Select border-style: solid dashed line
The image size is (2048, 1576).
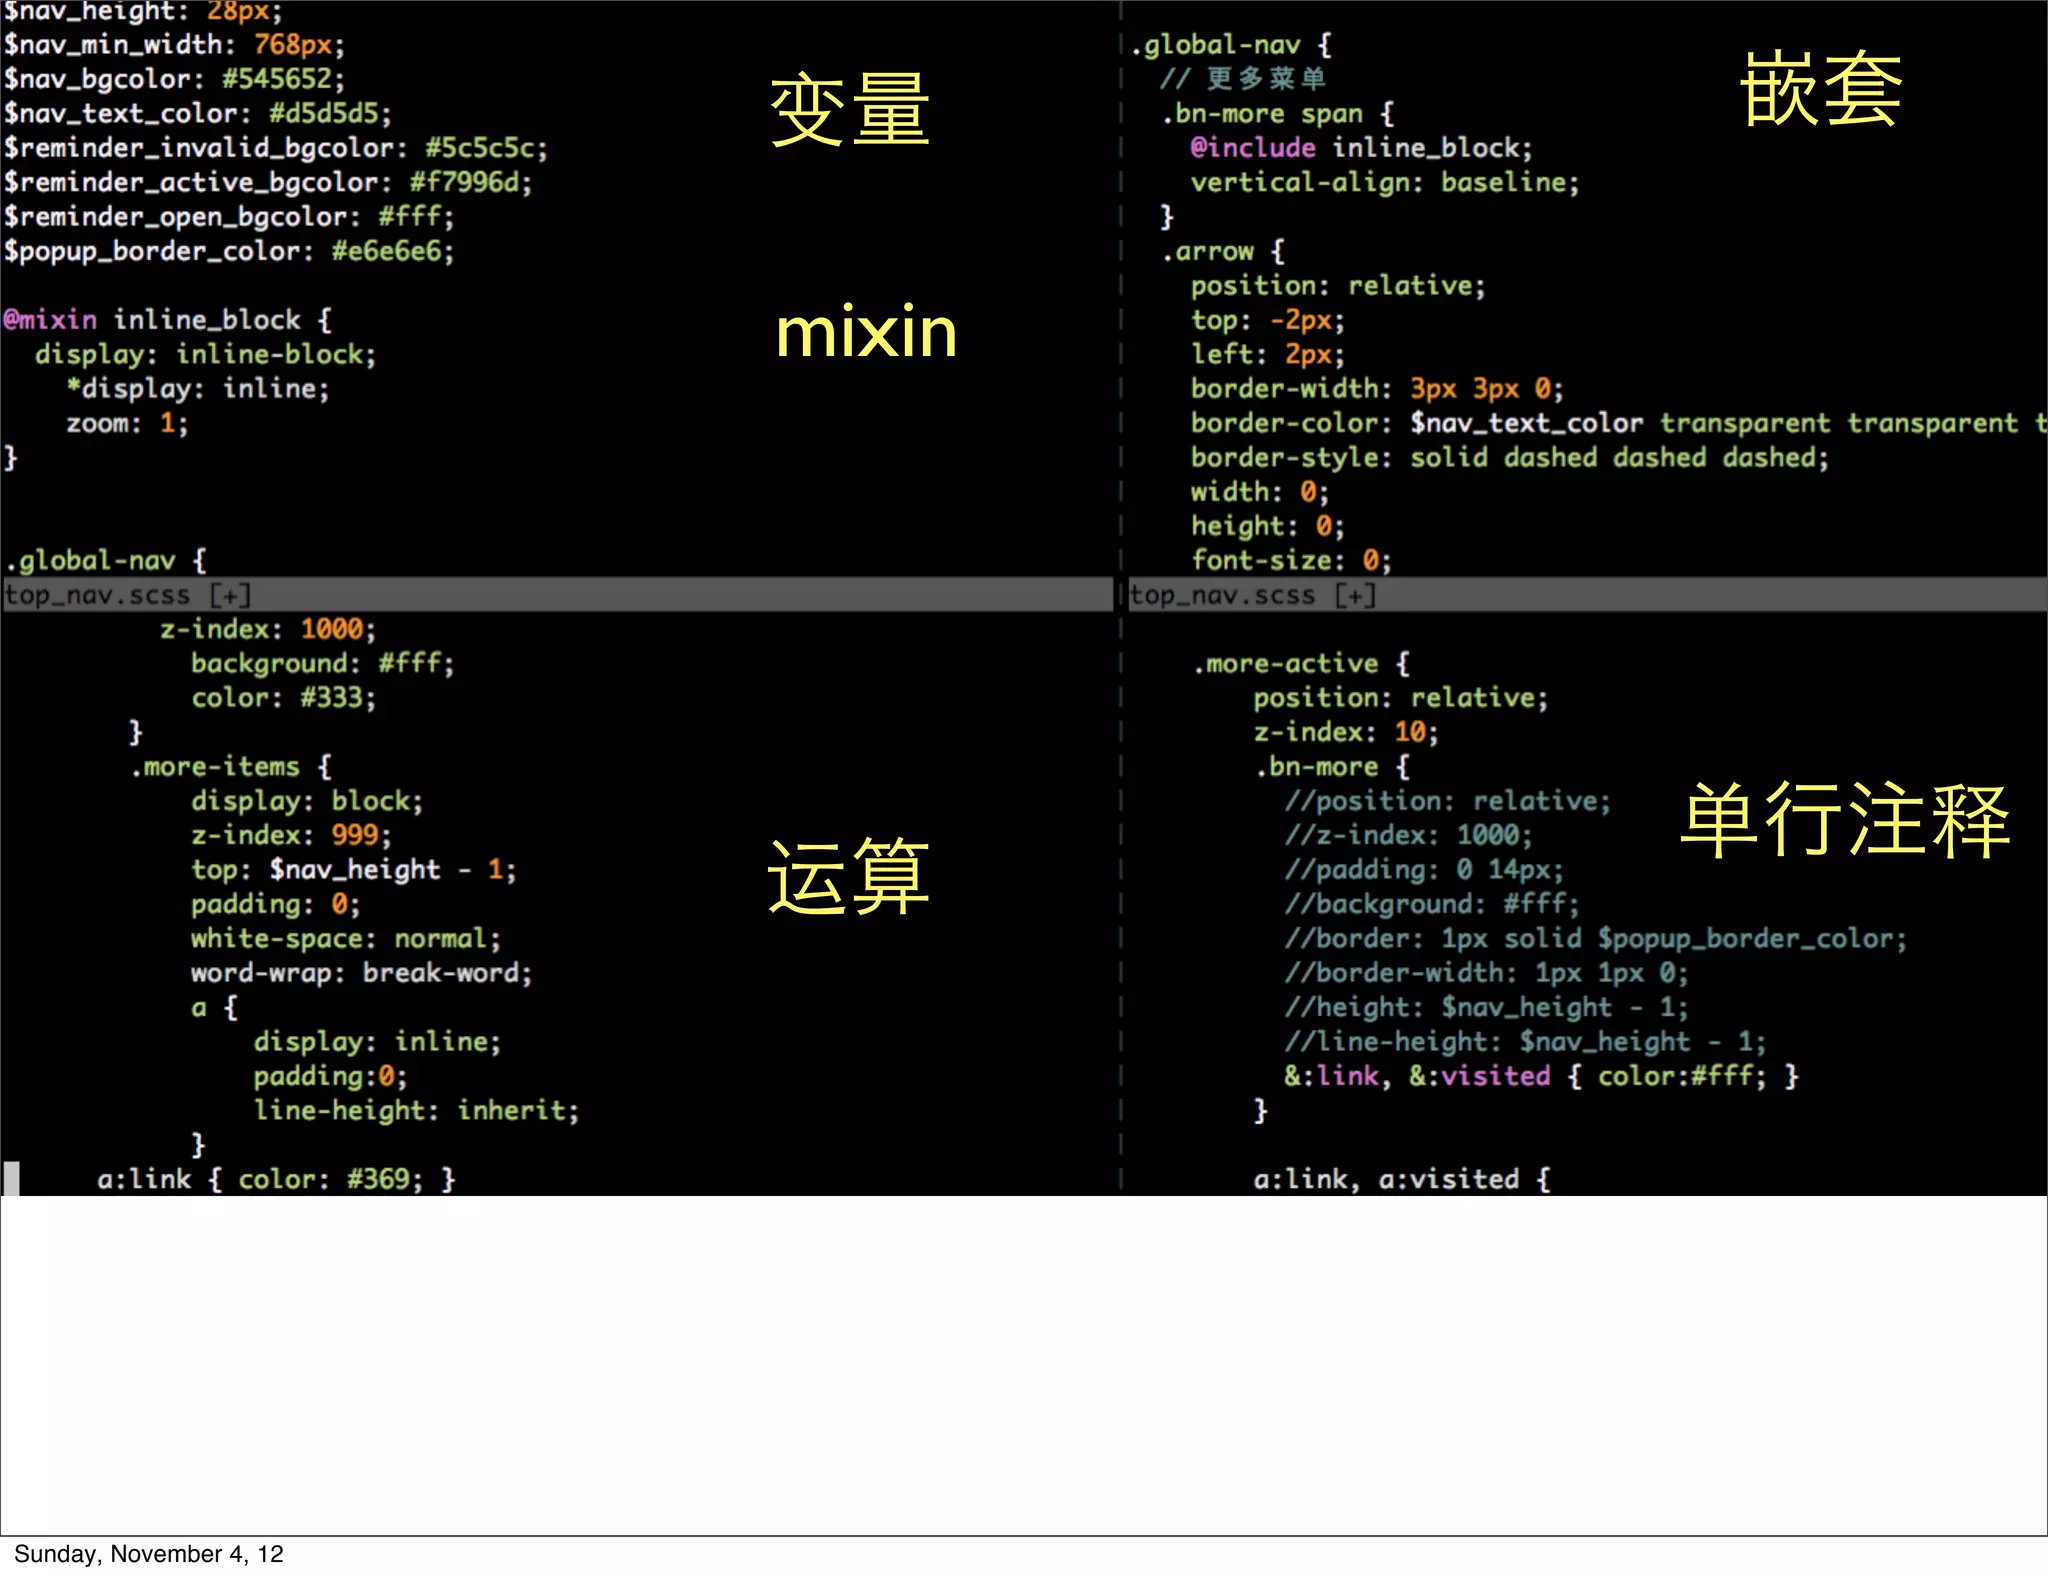1510,458
